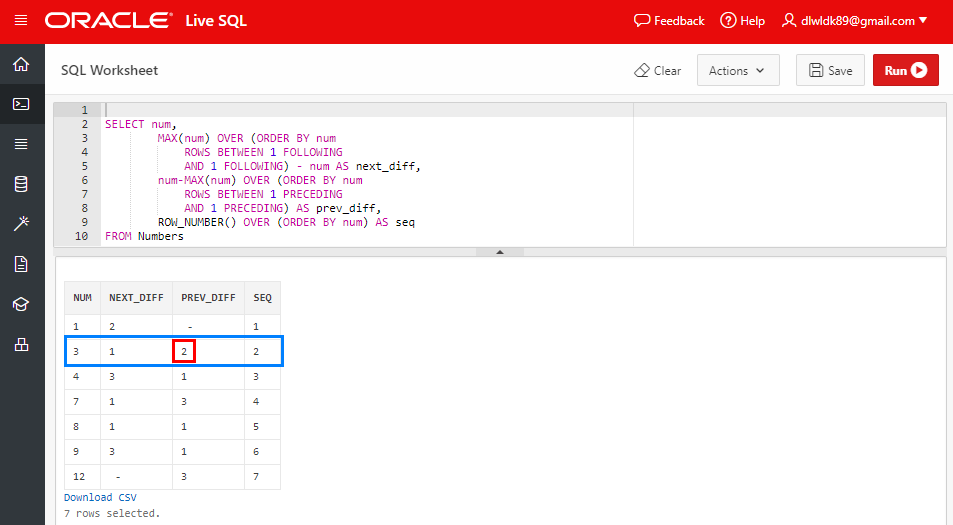The image size is (953, 525).
Task: Click SQL Worksheet heading
Action: coord(109,70)
